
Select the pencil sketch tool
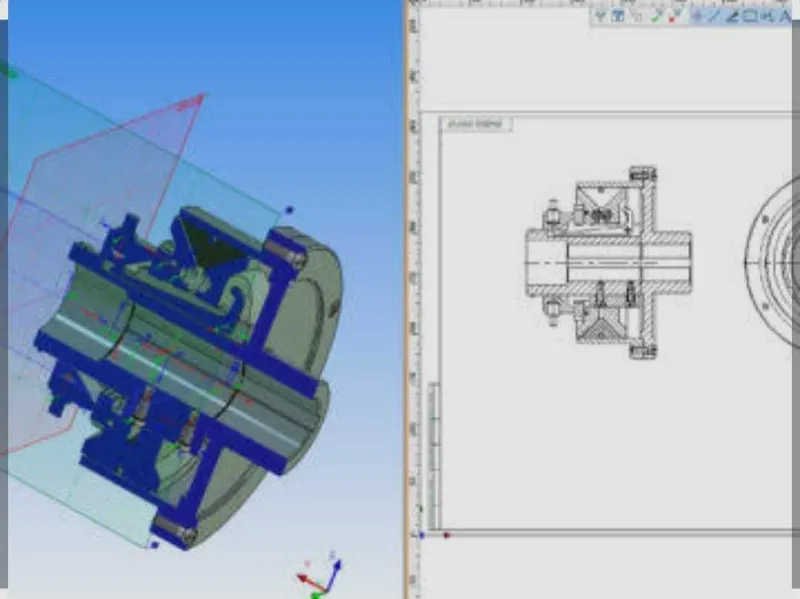pyautogui.click(x=732, y=16)
